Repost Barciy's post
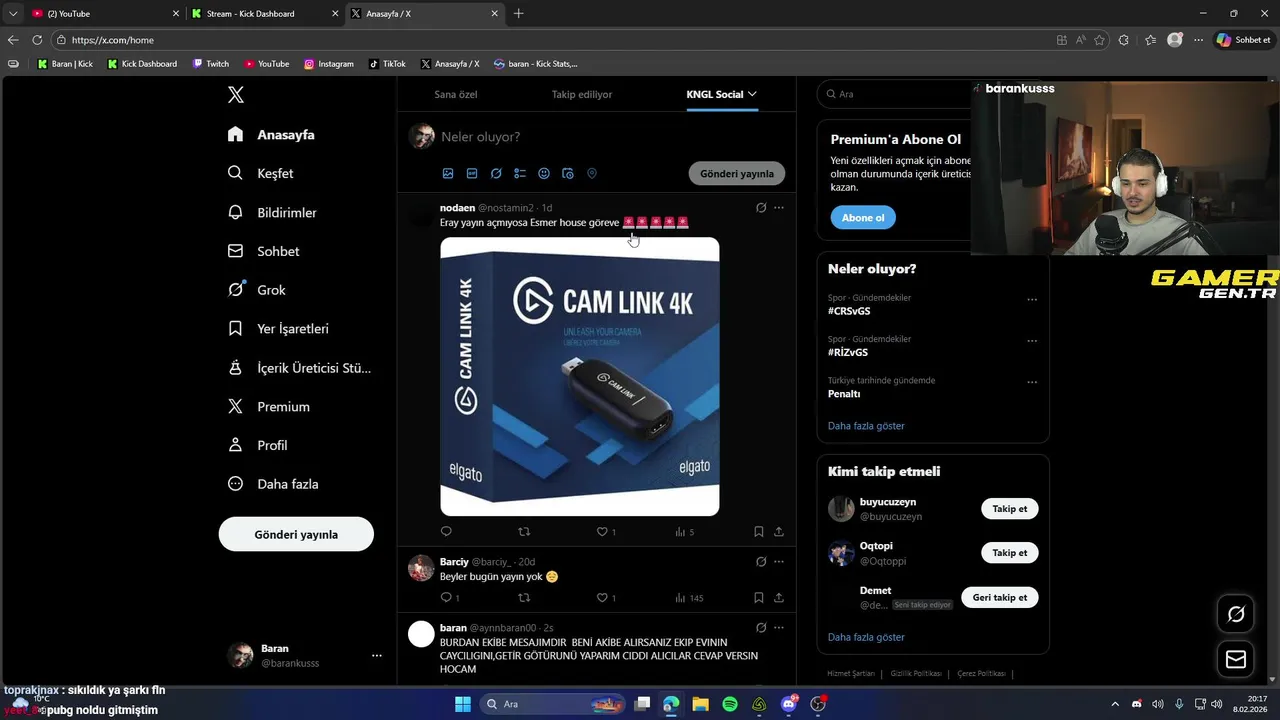The image size is (1280, 720). pyautogui.click(x=524, y=597)
